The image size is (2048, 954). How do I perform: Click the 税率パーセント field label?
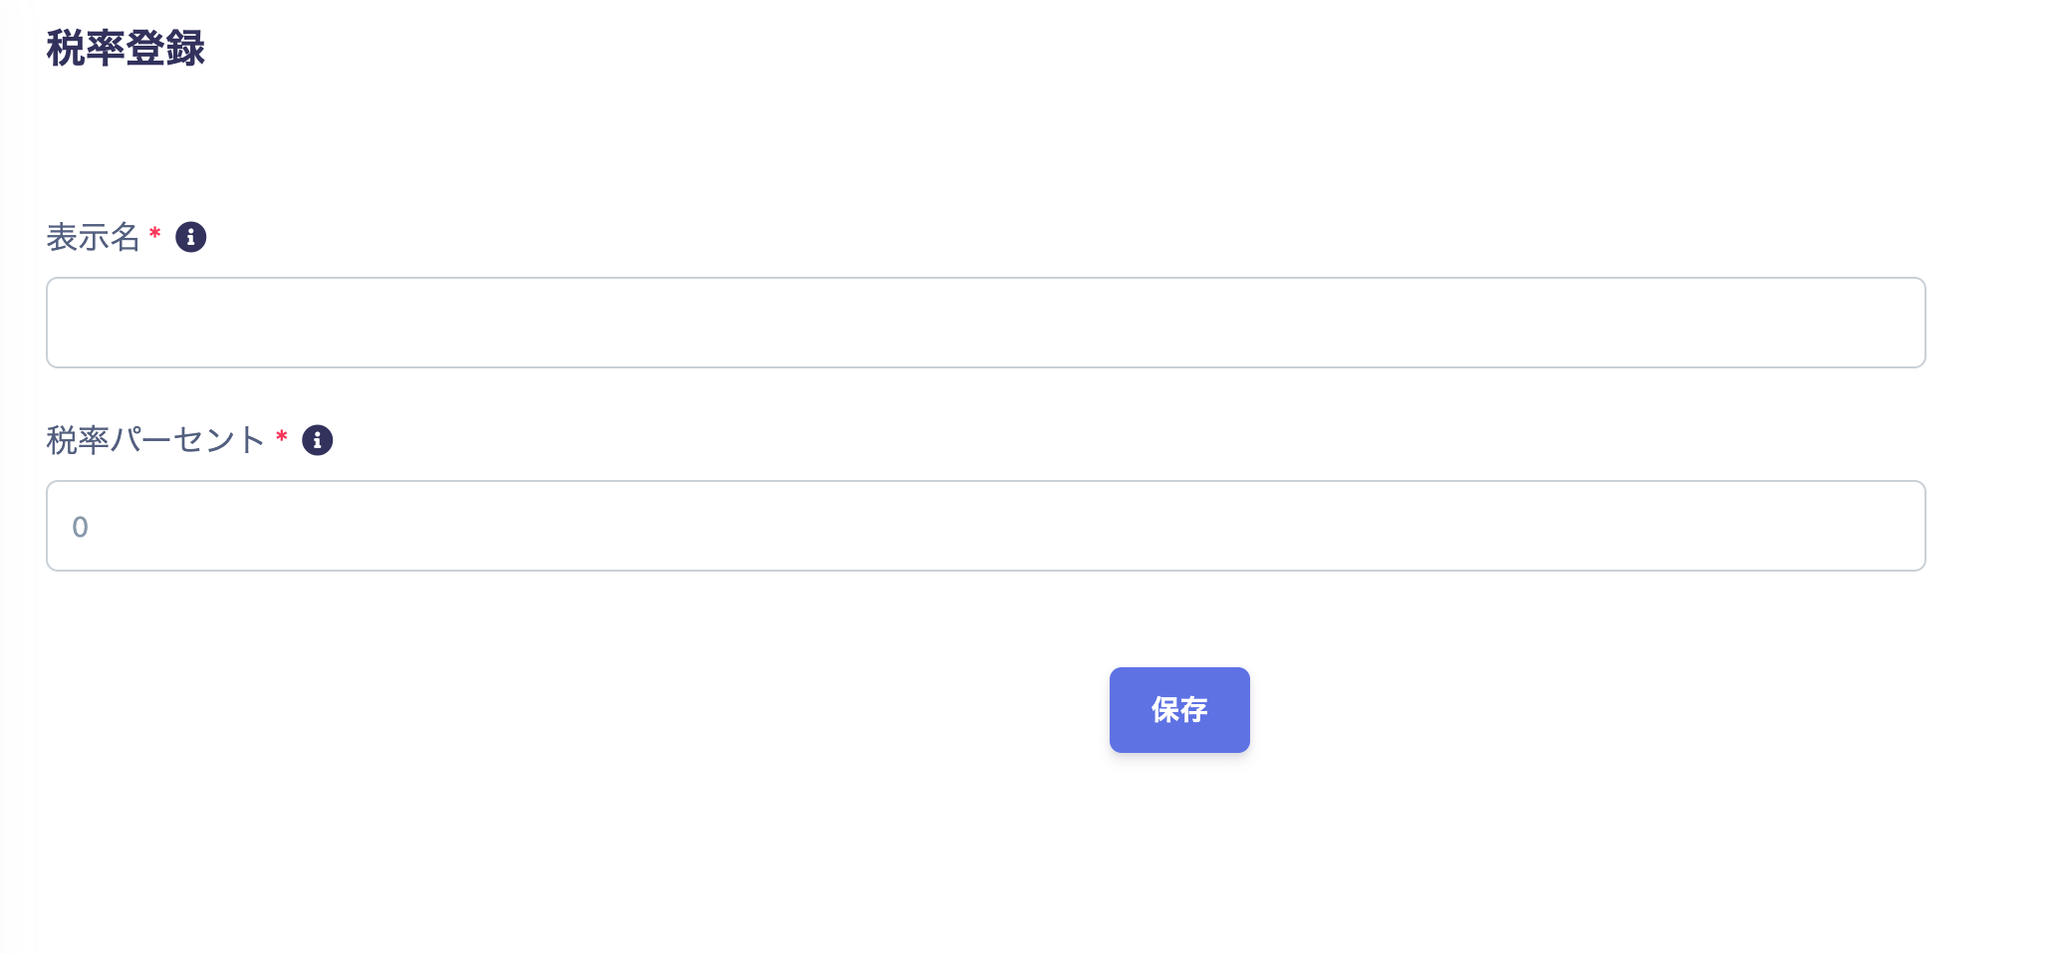(x=156, y=440)
